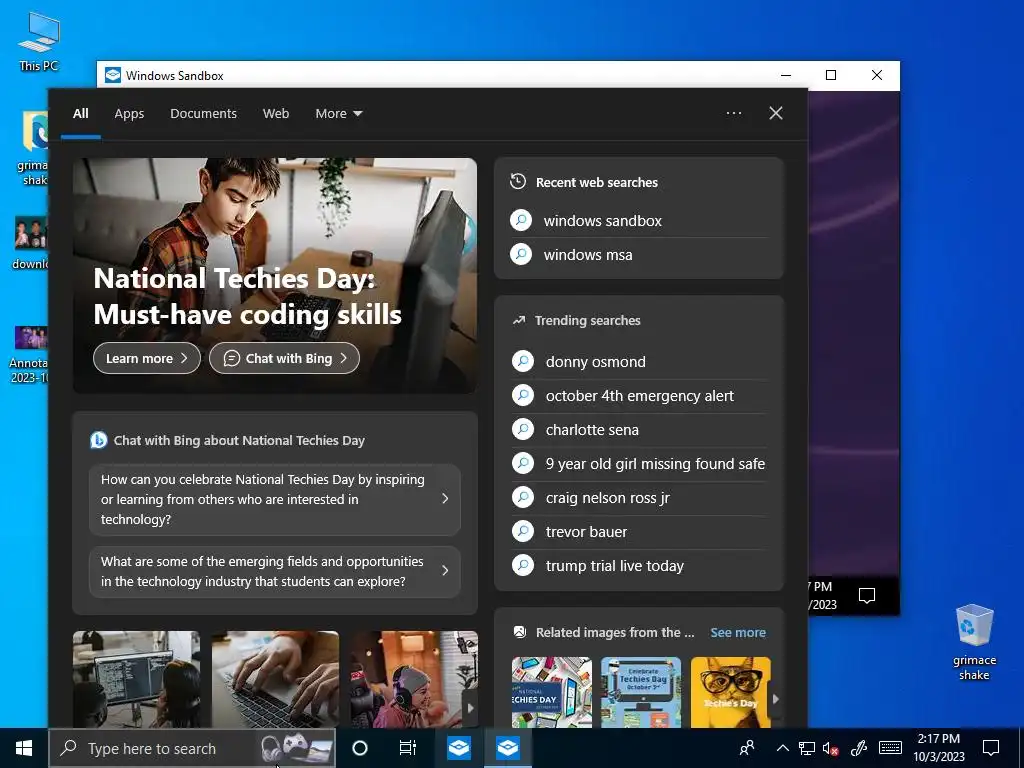This screenshot has width=1024, height=768.
Task: Click search box headphones and gamepad graphic
Action: tap(297, 748)
